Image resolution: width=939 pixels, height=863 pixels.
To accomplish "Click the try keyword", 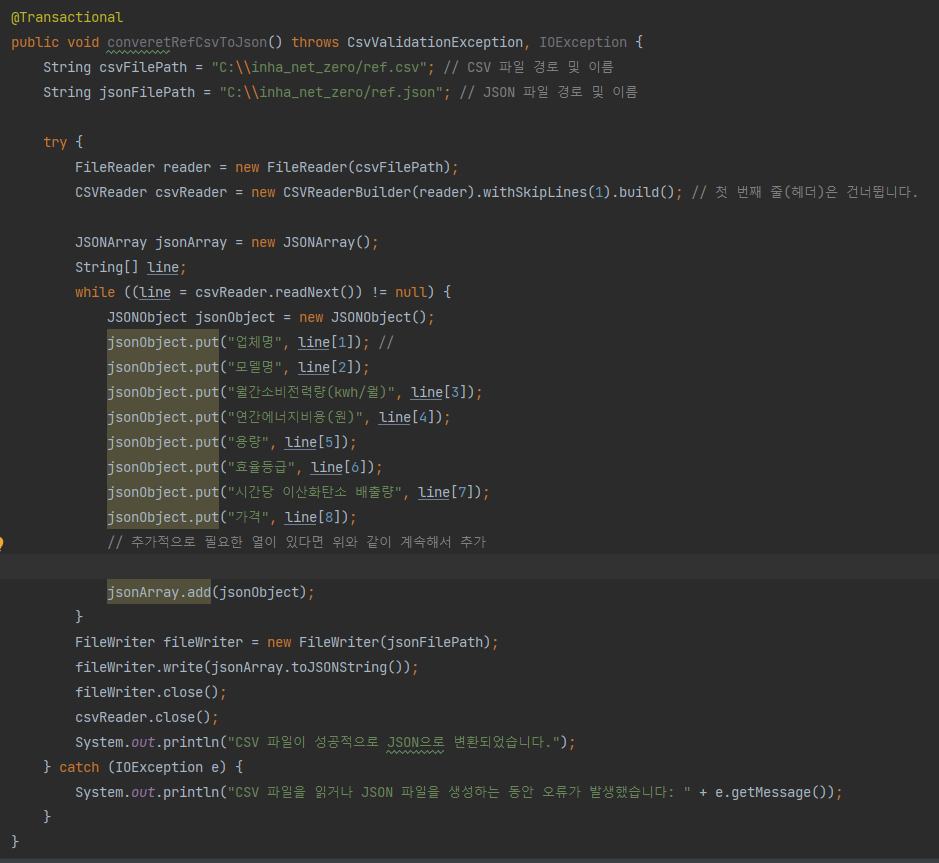I will pos(55,143).
